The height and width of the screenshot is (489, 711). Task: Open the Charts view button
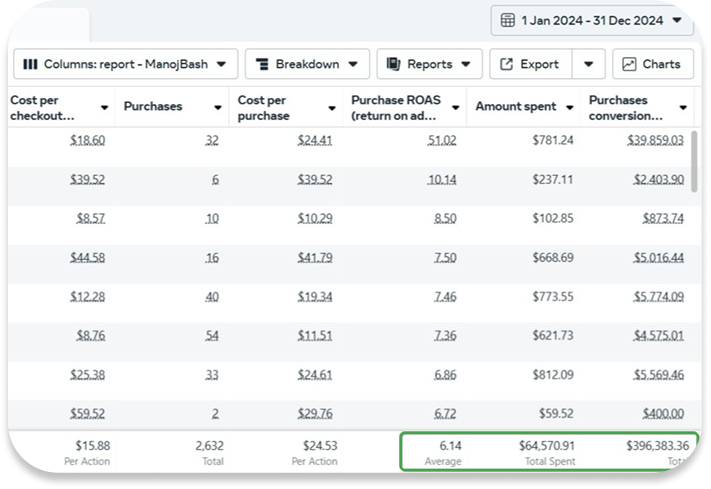652,64
